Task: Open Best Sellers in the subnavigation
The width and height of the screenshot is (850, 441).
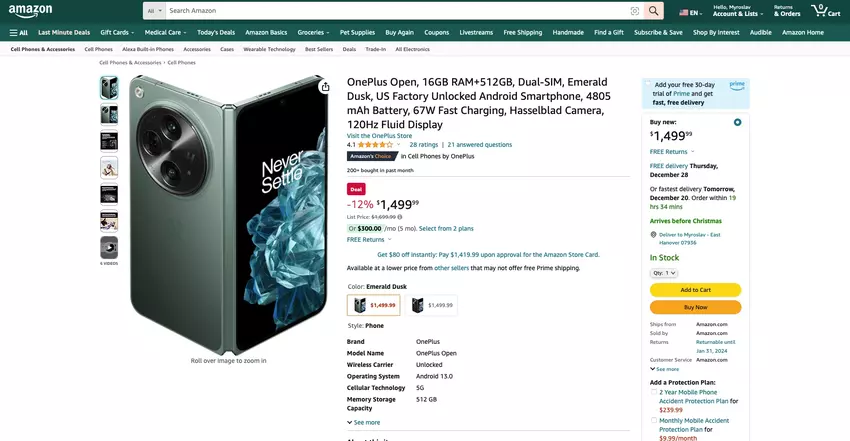Action: [319, 49]
